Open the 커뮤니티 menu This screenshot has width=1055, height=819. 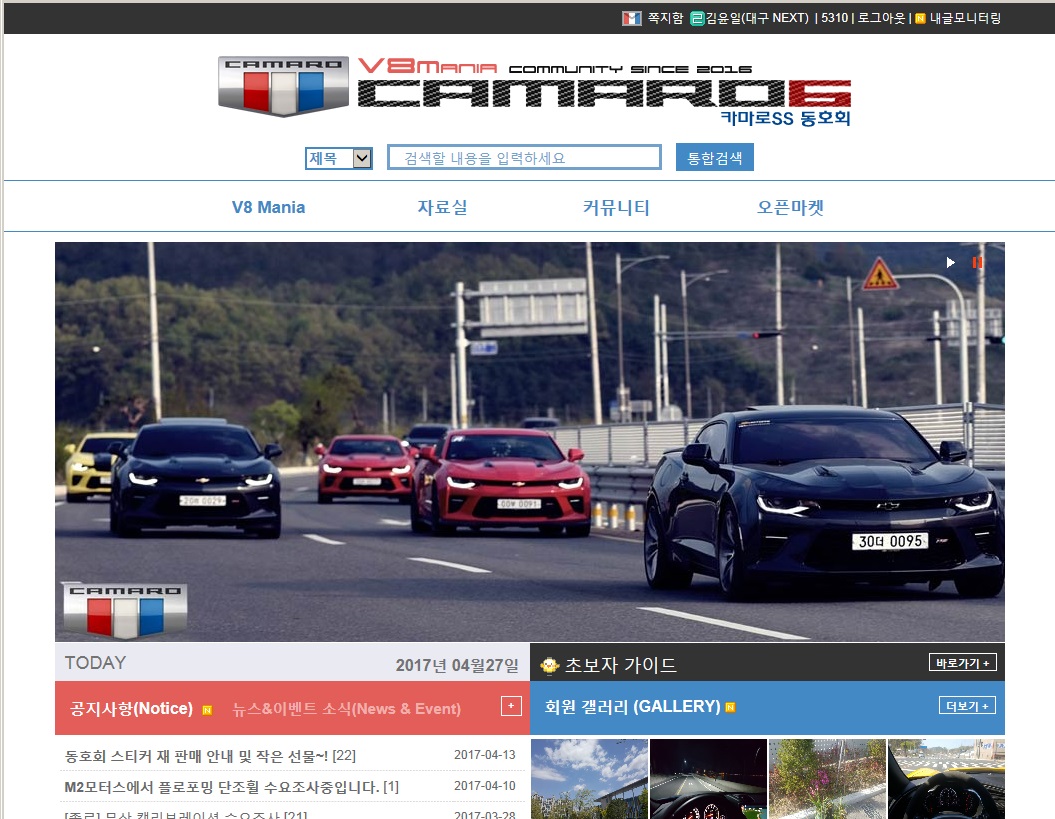click(x=616, y=207)
